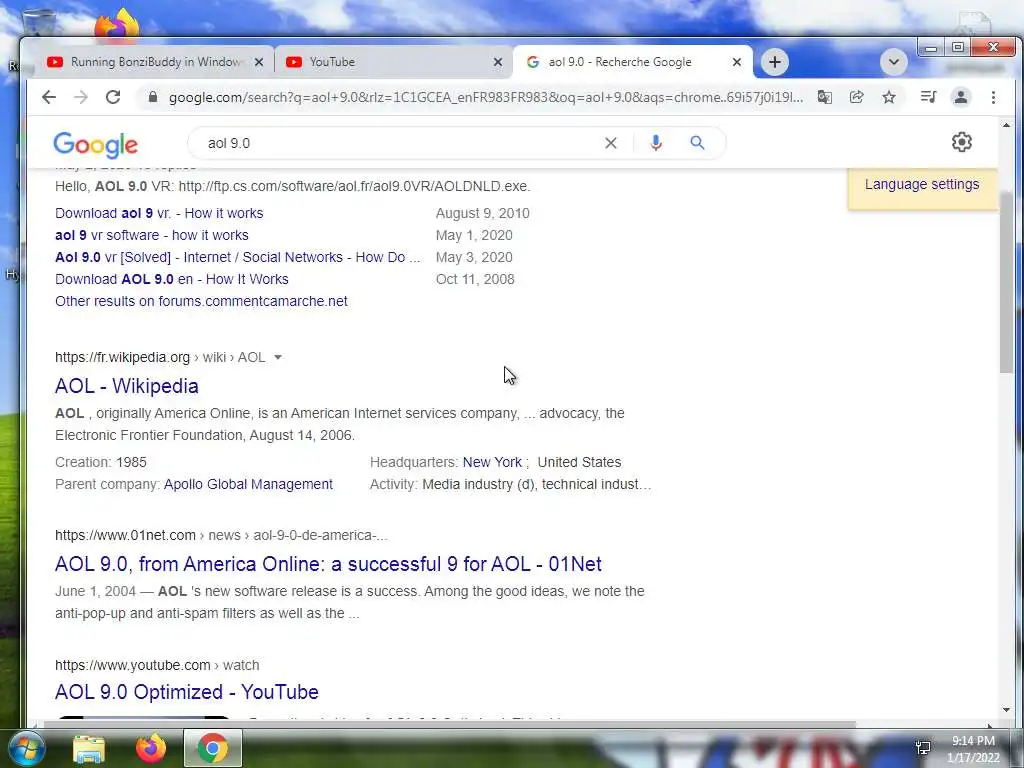The image size is (1024, 768).
Task: Close the aol 9.0 Recherche Google tab
Action: pos(737,62)
